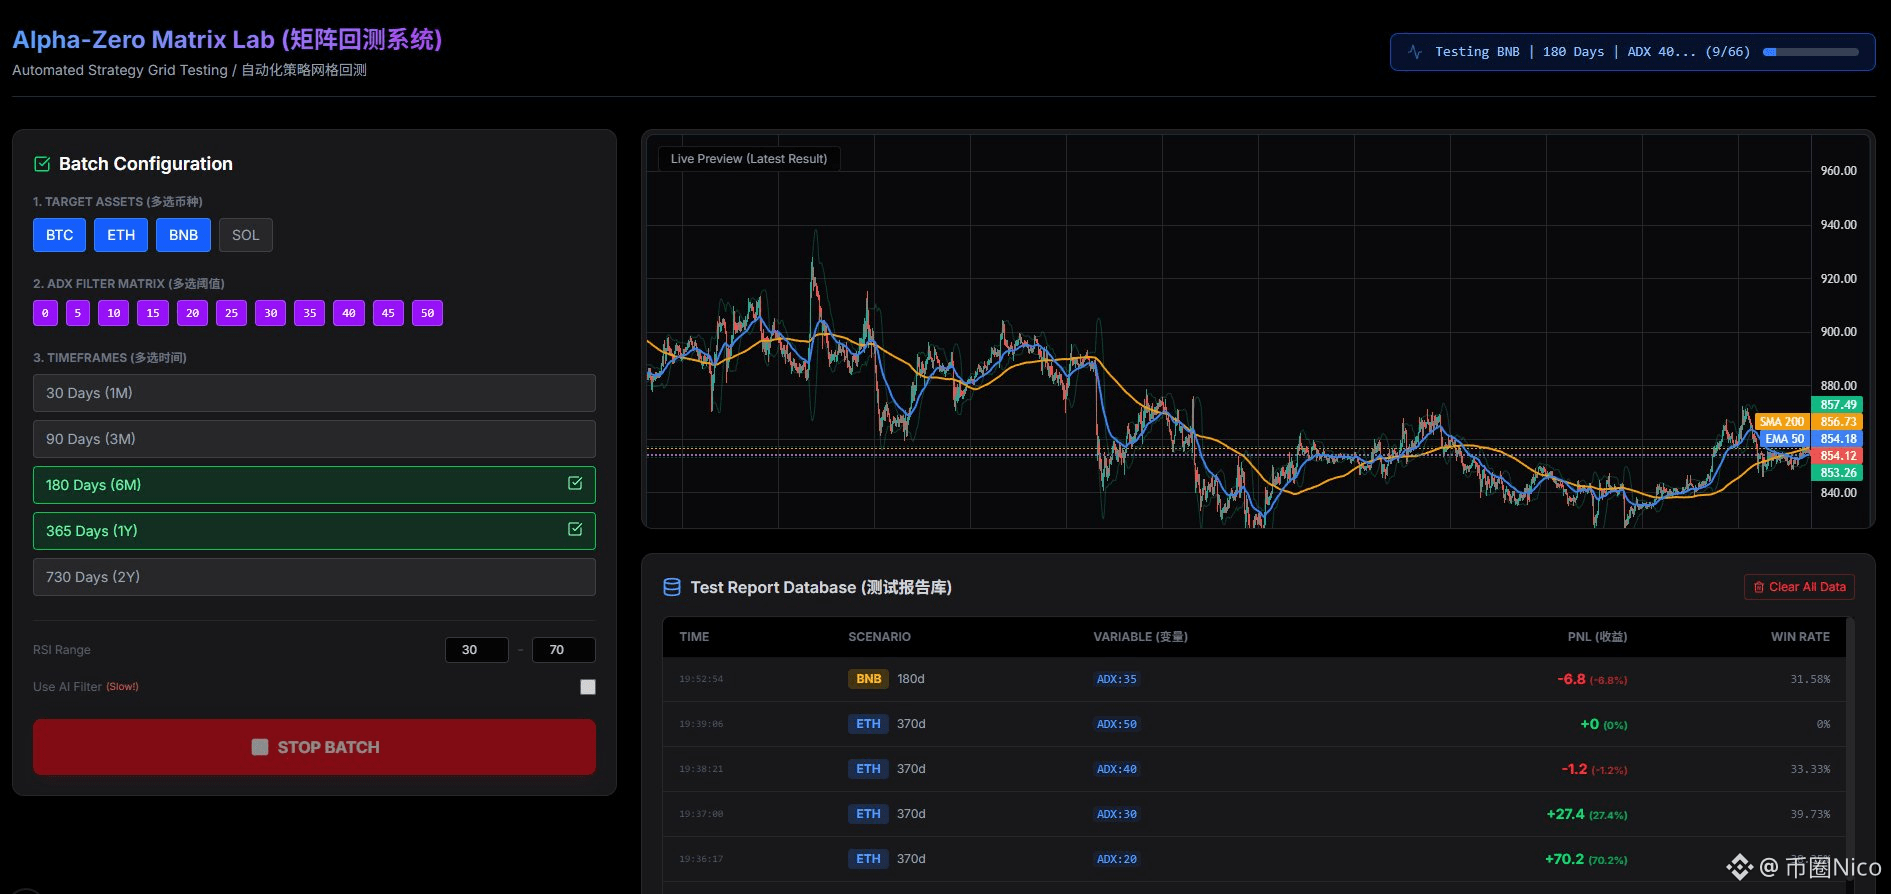1891x894 pixels.
Task: Select the 90 Days (3M) timeframe
Action: [314, 439]
